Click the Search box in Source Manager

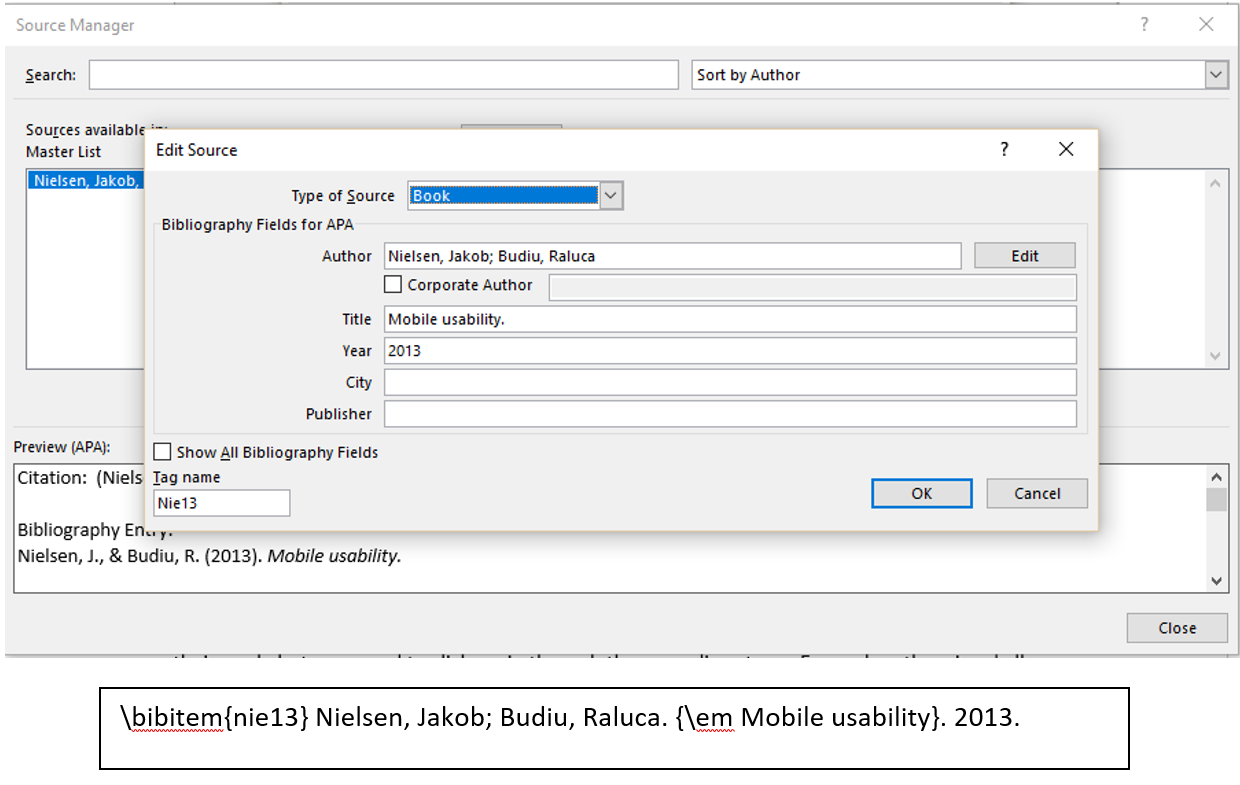click(x=383, y=75)
